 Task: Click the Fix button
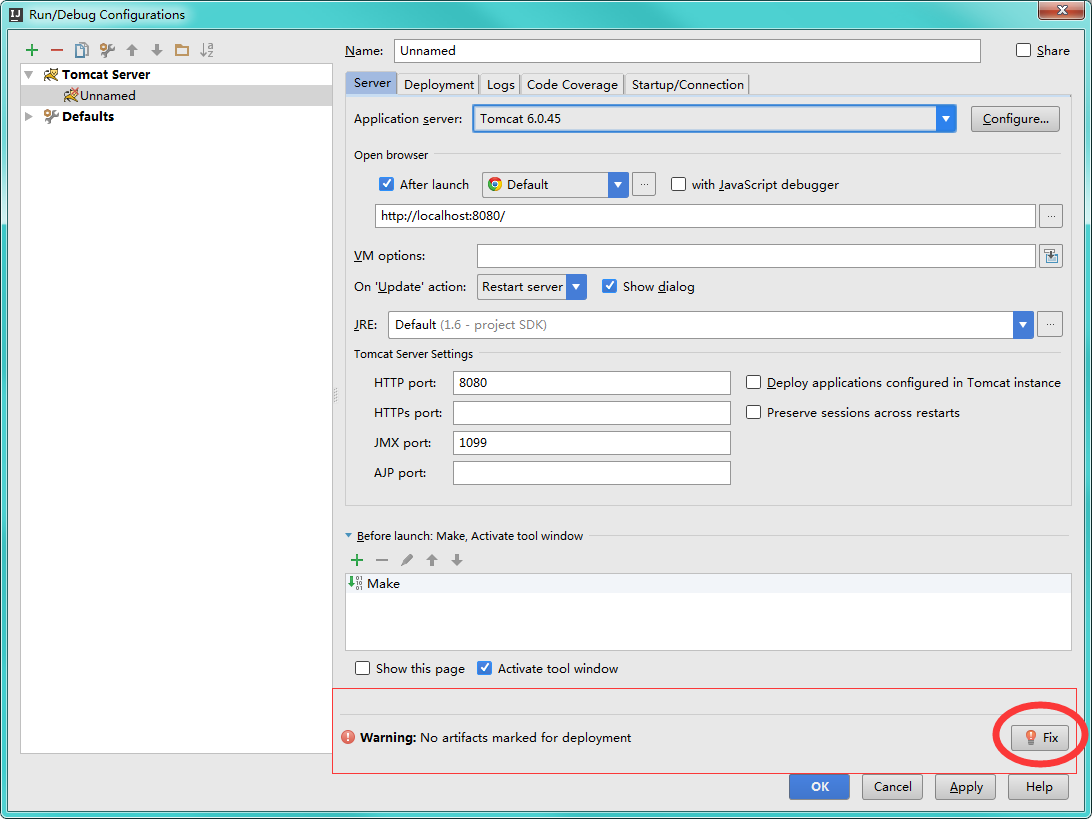tap(1040, 738)
